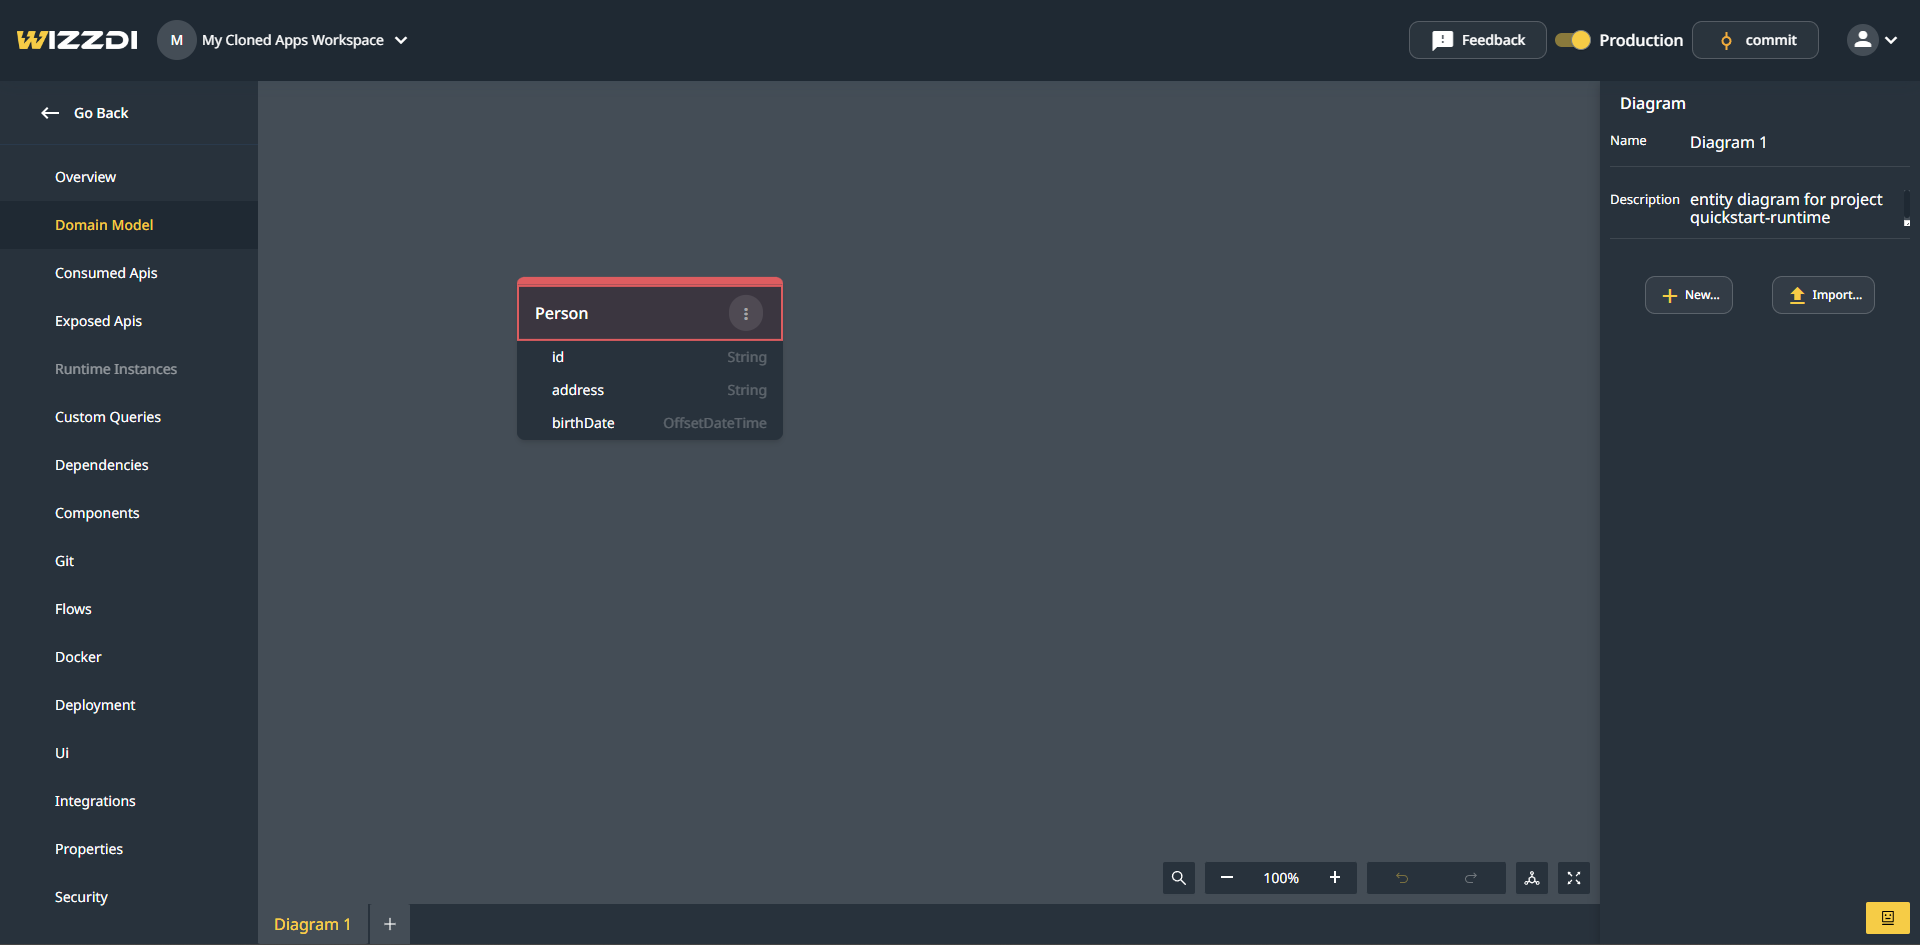Switch to the Diagram 1 tab
The height and width of the screenshot is (945, 1920).
coord(313,924)
